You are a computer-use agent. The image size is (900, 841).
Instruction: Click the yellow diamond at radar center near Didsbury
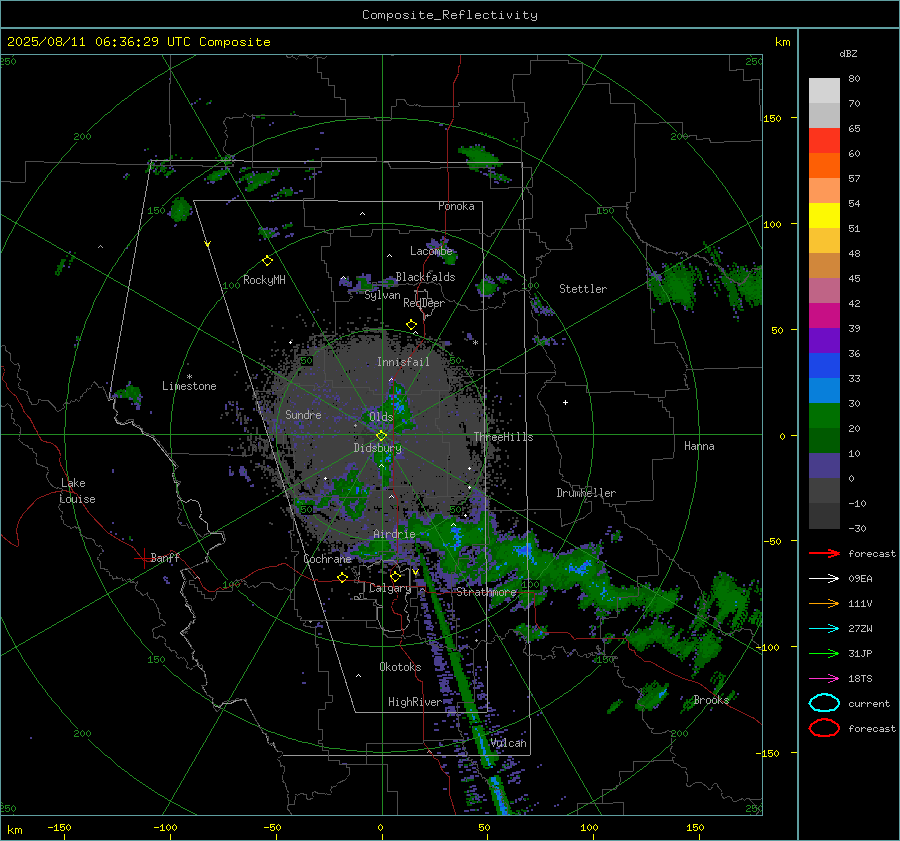click(381, 436)
